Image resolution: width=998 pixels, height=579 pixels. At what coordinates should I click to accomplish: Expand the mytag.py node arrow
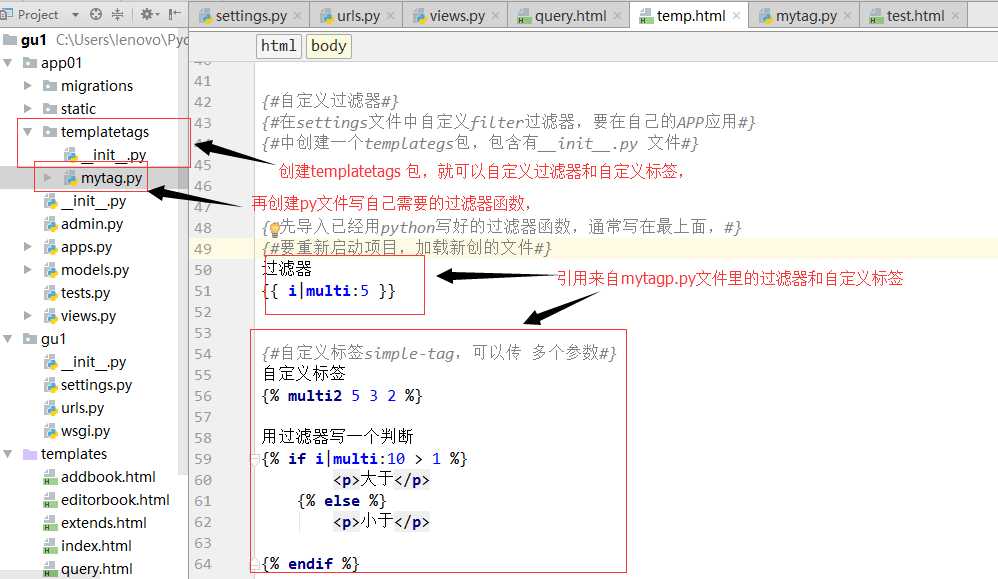tap(48, 178)
